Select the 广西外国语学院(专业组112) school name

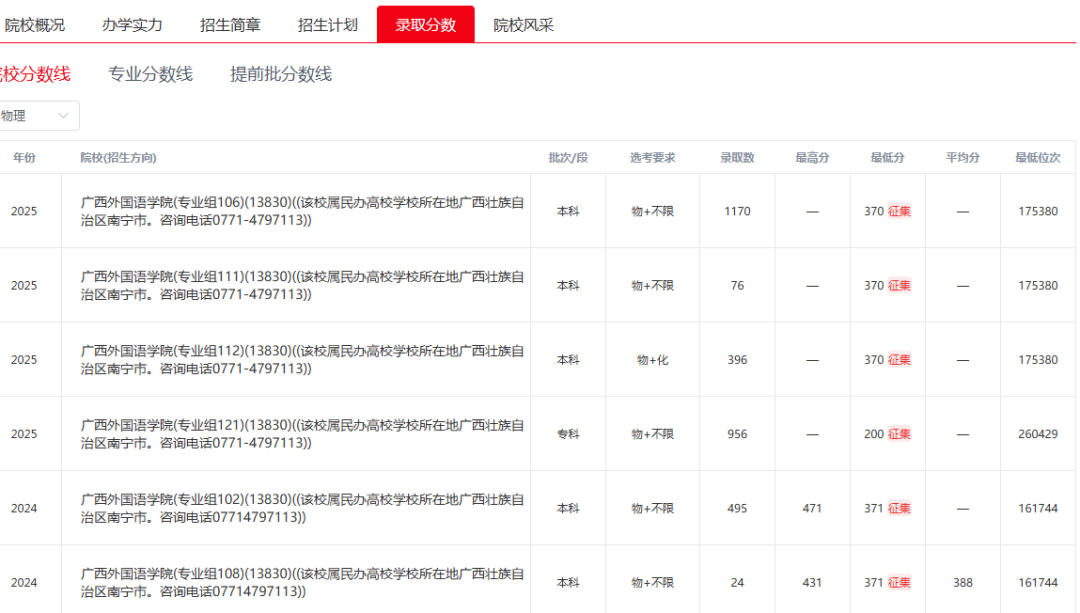pyautogui.click(x=302, y=360)
